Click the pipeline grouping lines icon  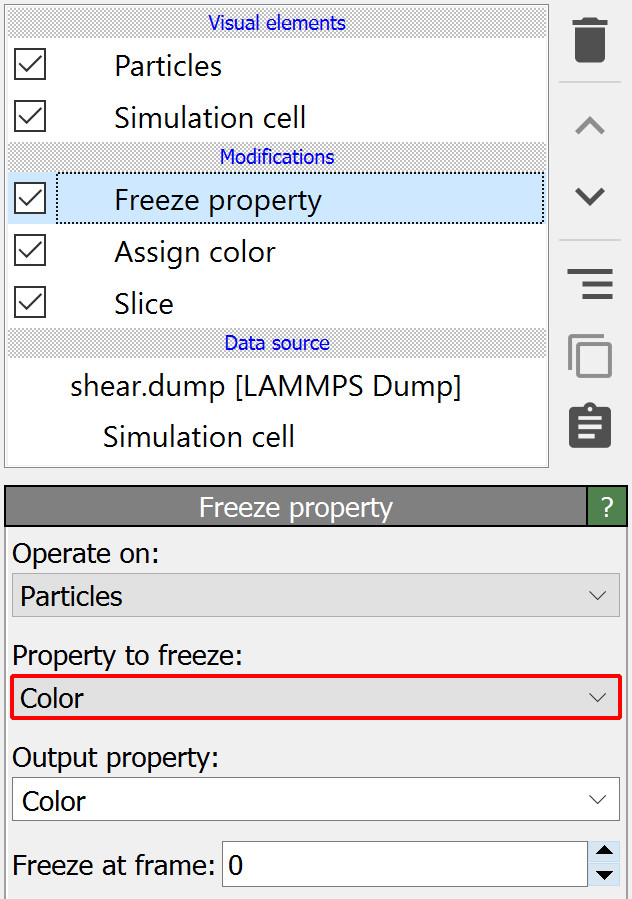click(590, 284)
